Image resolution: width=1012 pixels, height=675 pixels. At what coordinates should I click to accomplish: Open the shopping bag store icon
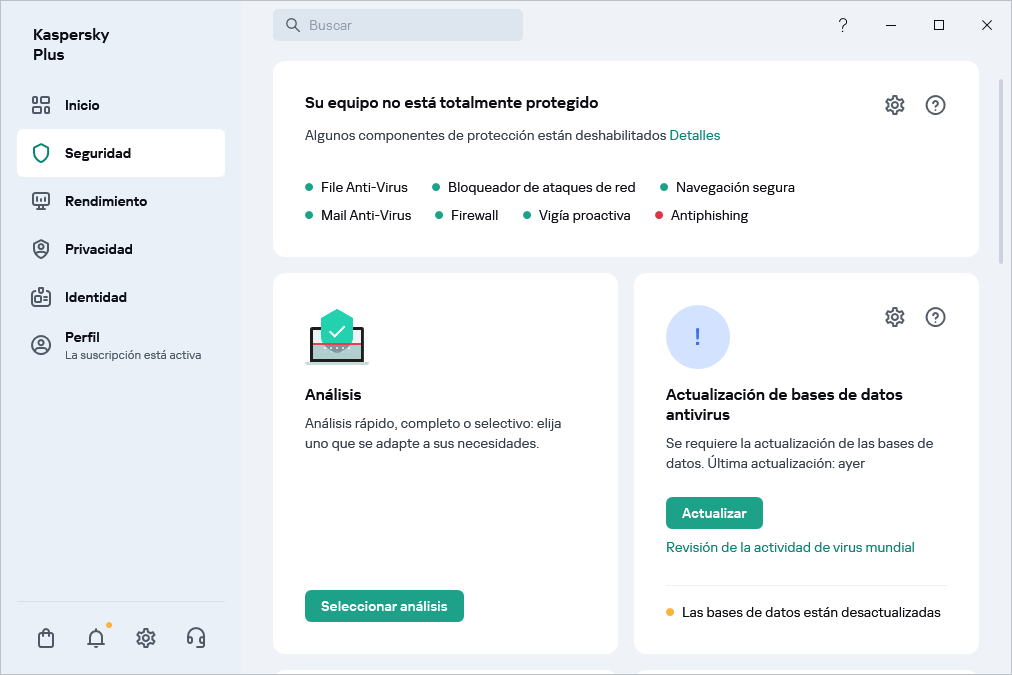point(45,638)
